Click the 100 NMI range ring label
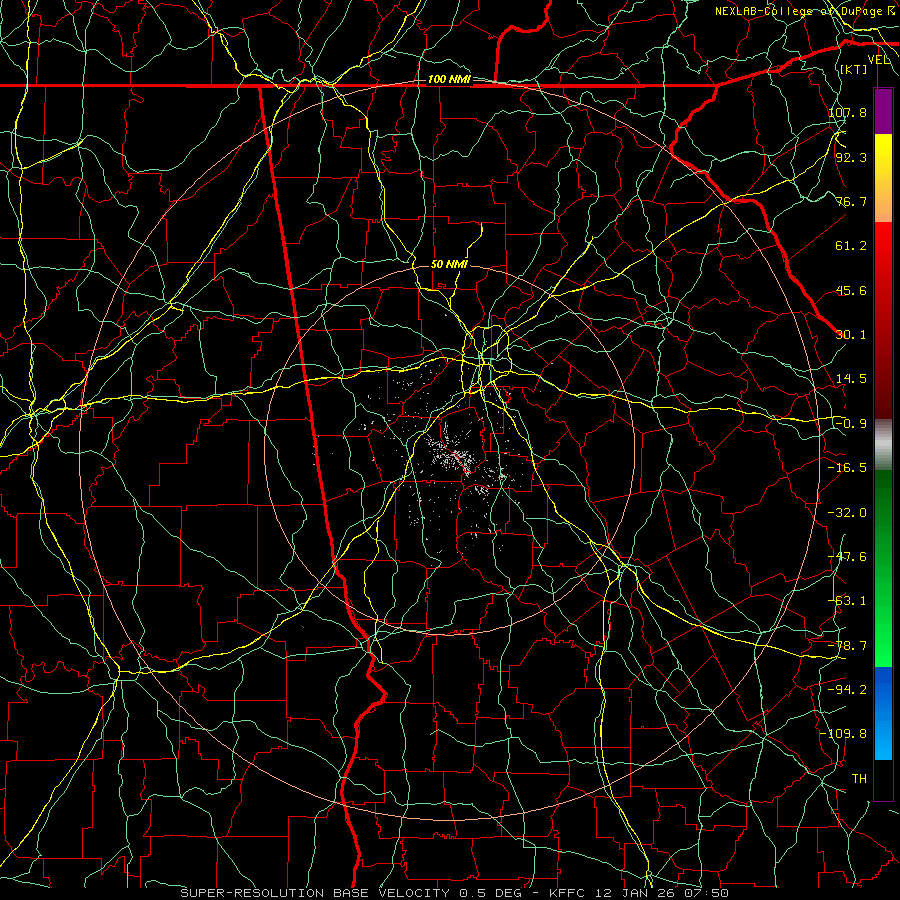The height and width of the screenshot is (900, 900). point(449,79)
